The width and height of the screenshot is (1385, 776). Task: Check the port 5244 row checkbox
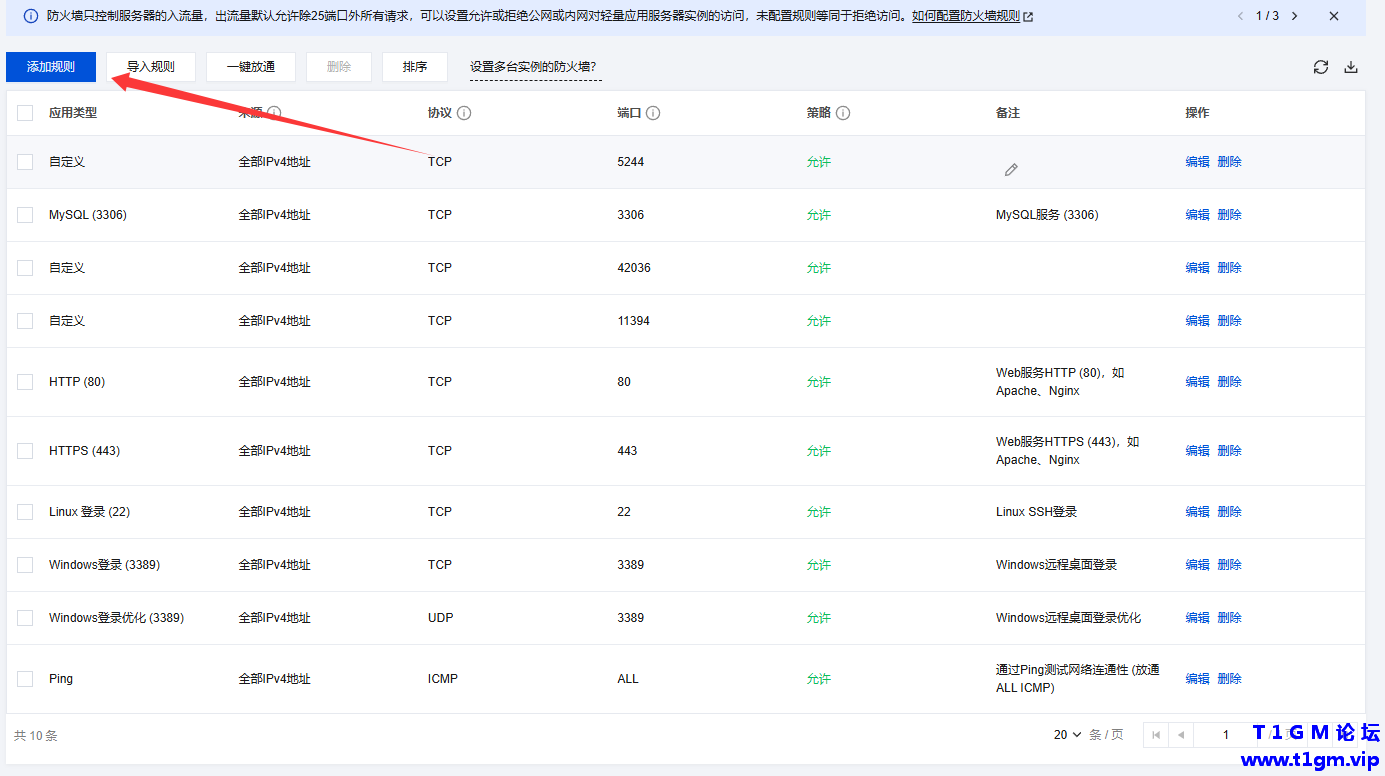point(25,162)
